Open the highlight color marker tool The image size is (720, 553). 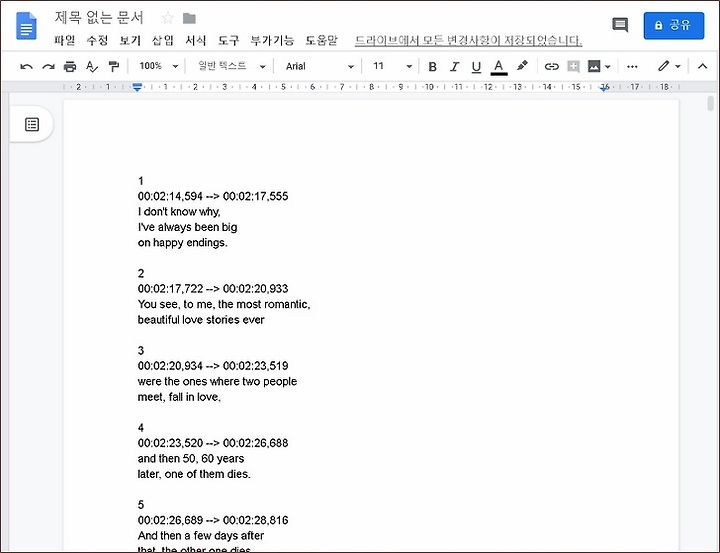(522, 66)
